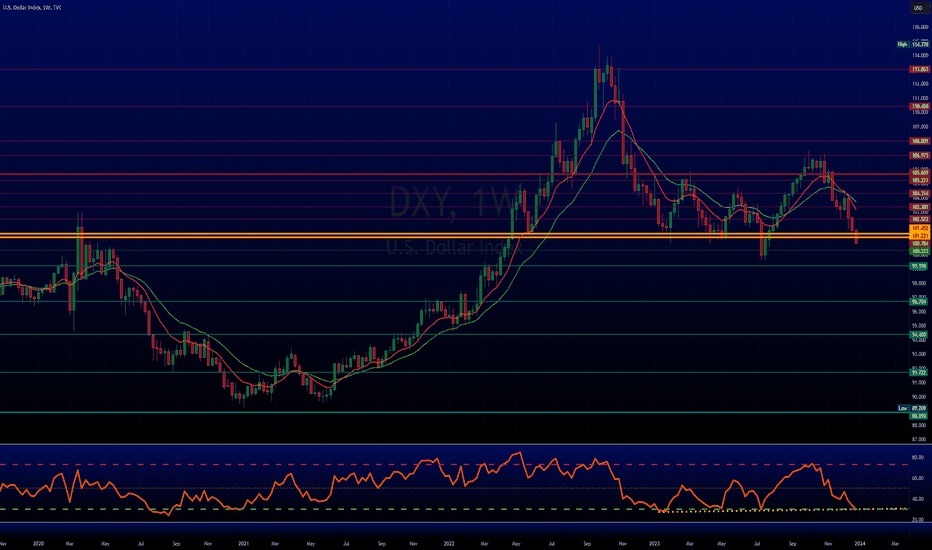Click the 2022 year label on time axis
Viewport: 932px width, 550px height.
pyautogui.click(x=449, y=543)
